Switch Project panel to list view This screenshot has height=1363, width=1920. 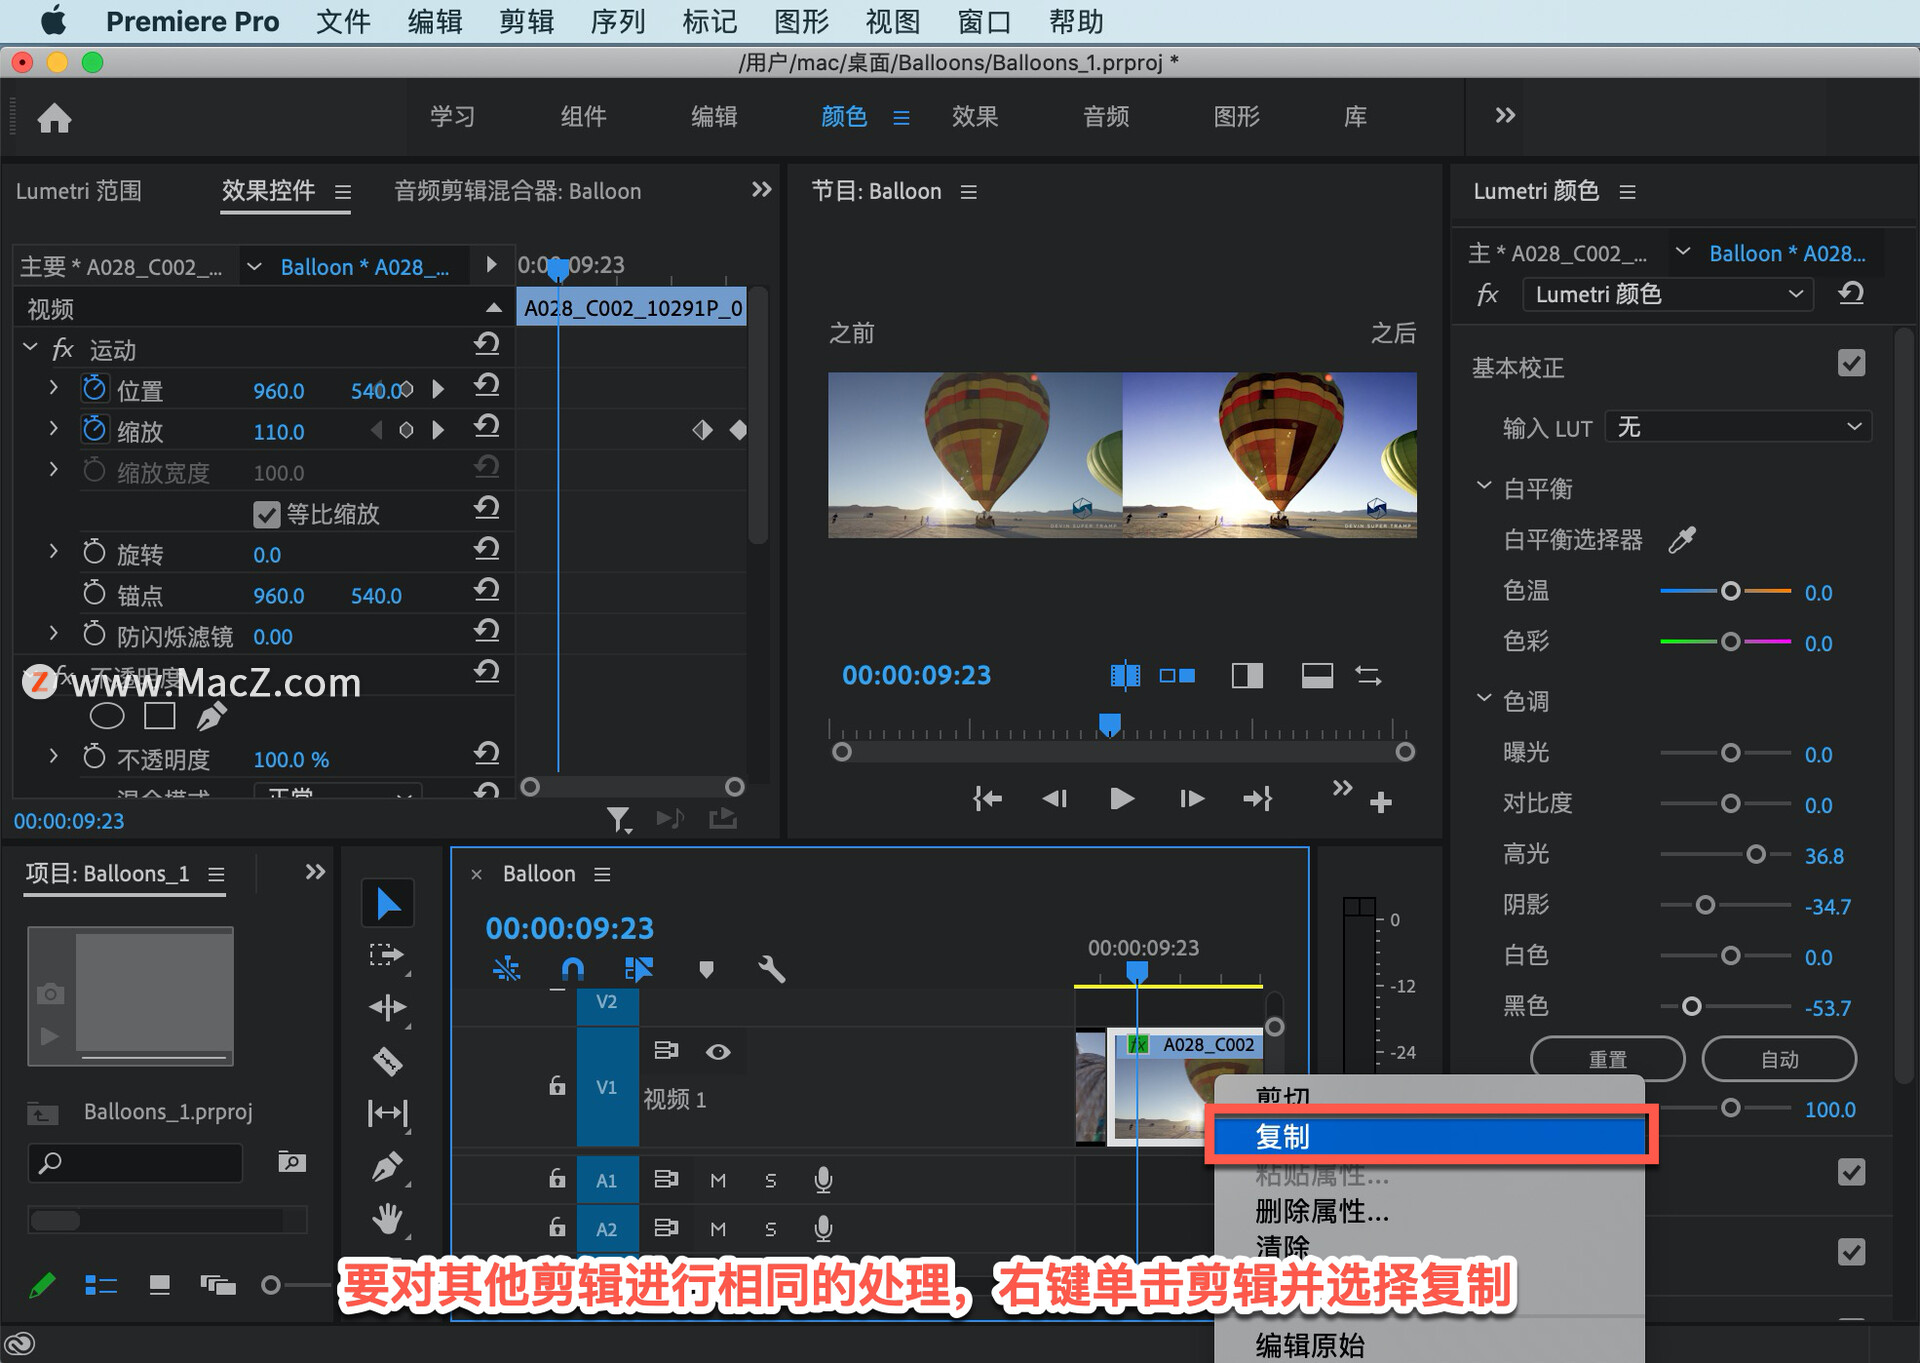pos(101,1285)
